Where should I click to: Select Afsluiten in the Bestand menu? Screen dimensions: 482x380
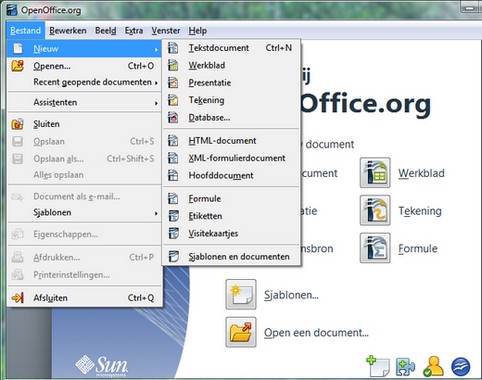tap(84, 298)
